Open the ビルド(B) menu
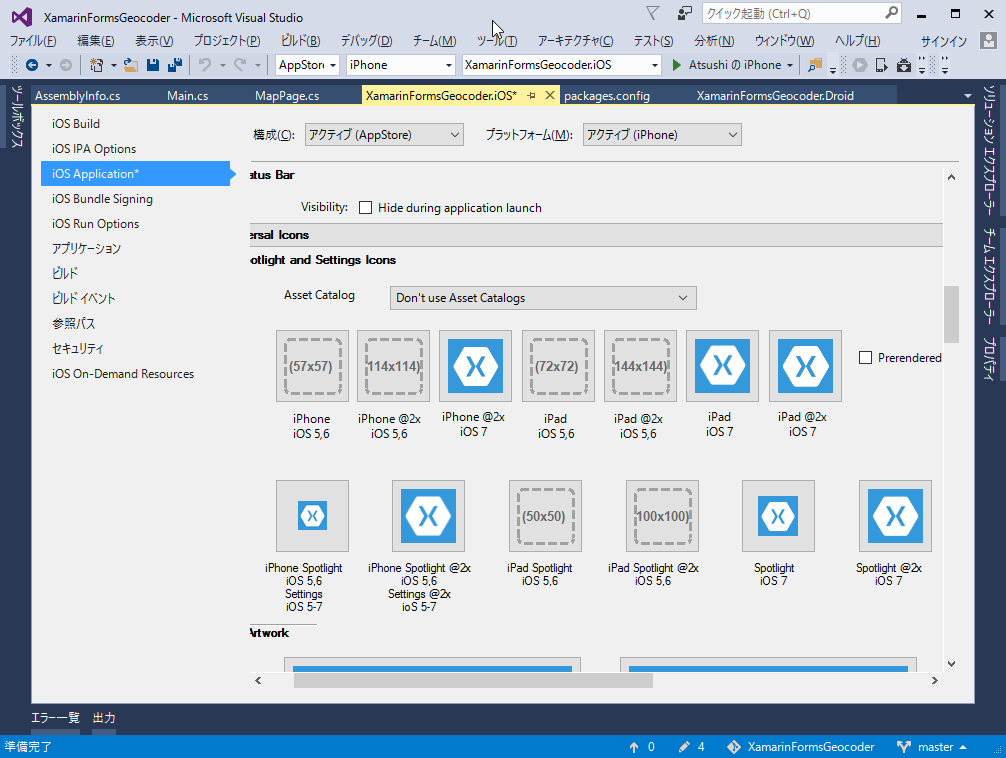 click(300, 40)
